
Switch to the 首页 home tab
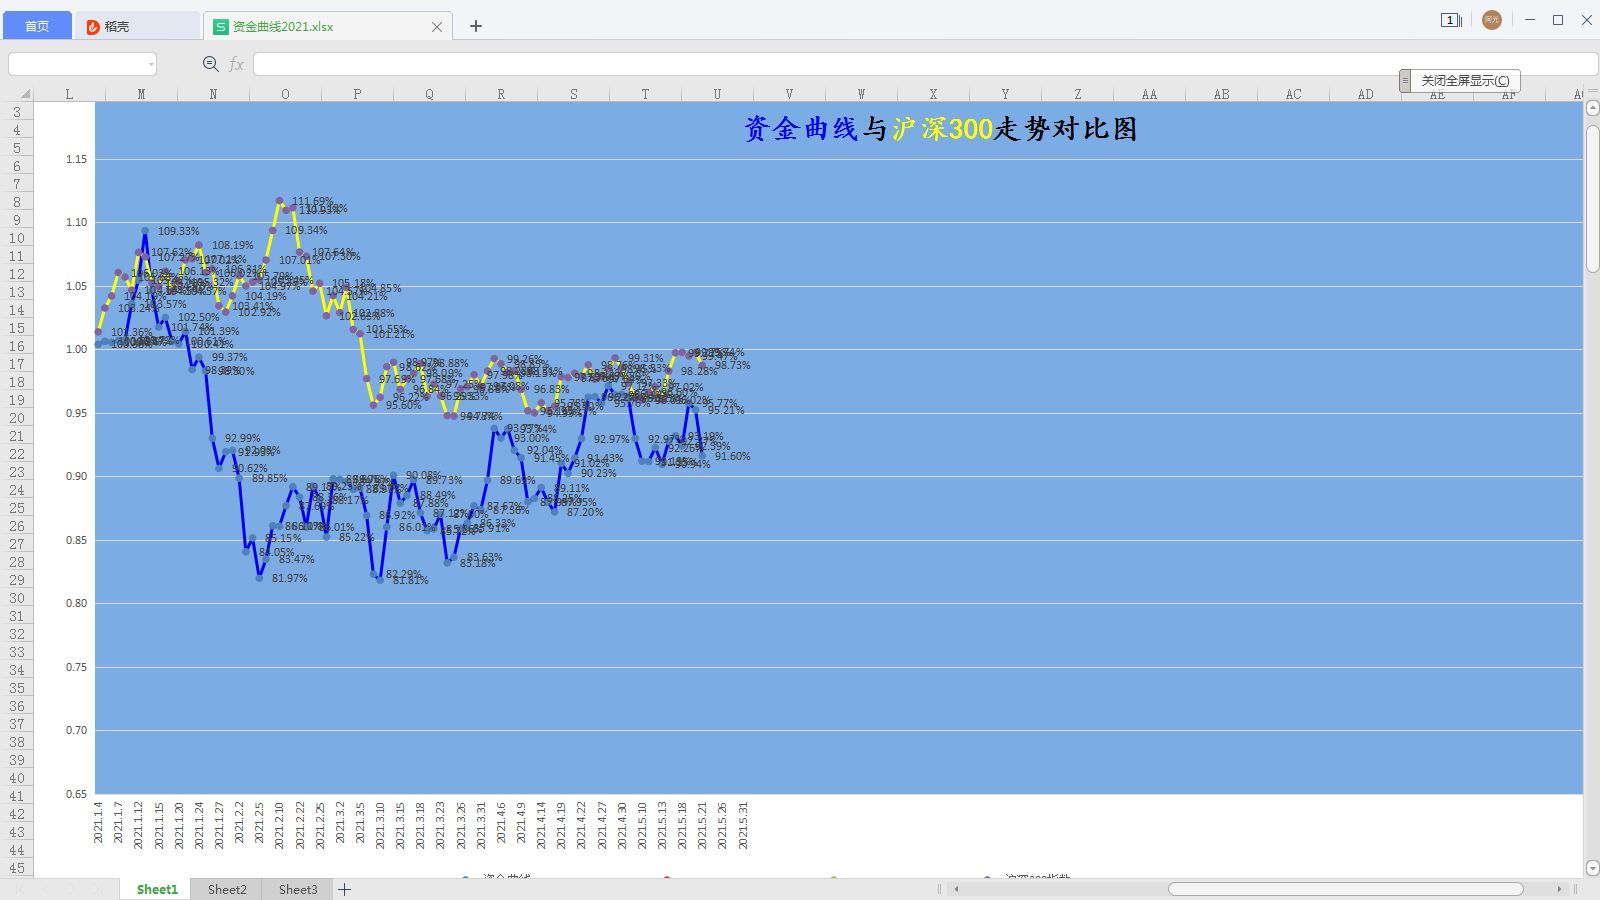coord(37,27)
